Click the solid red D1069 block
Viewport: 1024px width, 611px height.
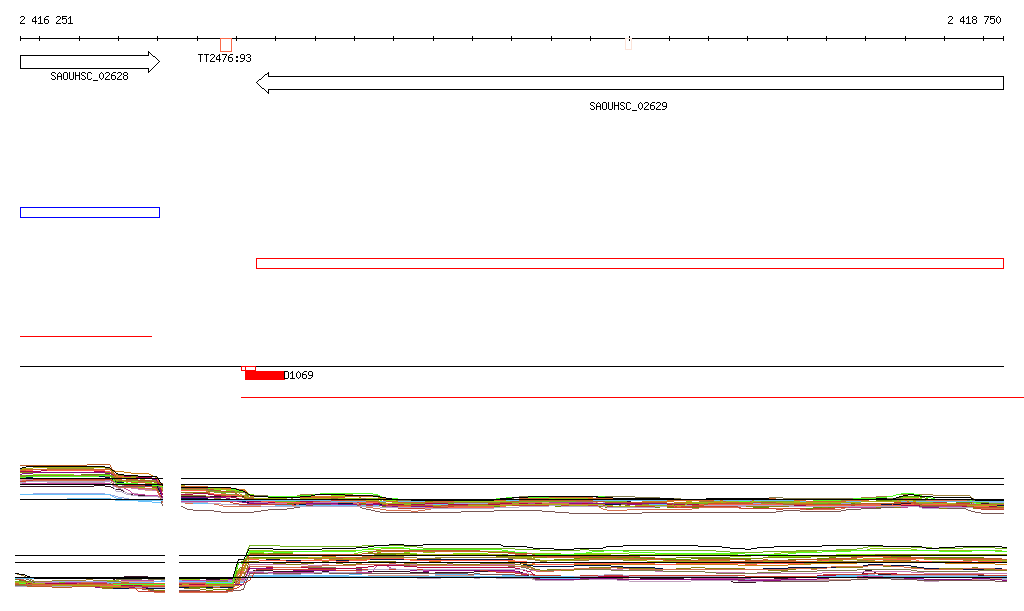[264, 376]
